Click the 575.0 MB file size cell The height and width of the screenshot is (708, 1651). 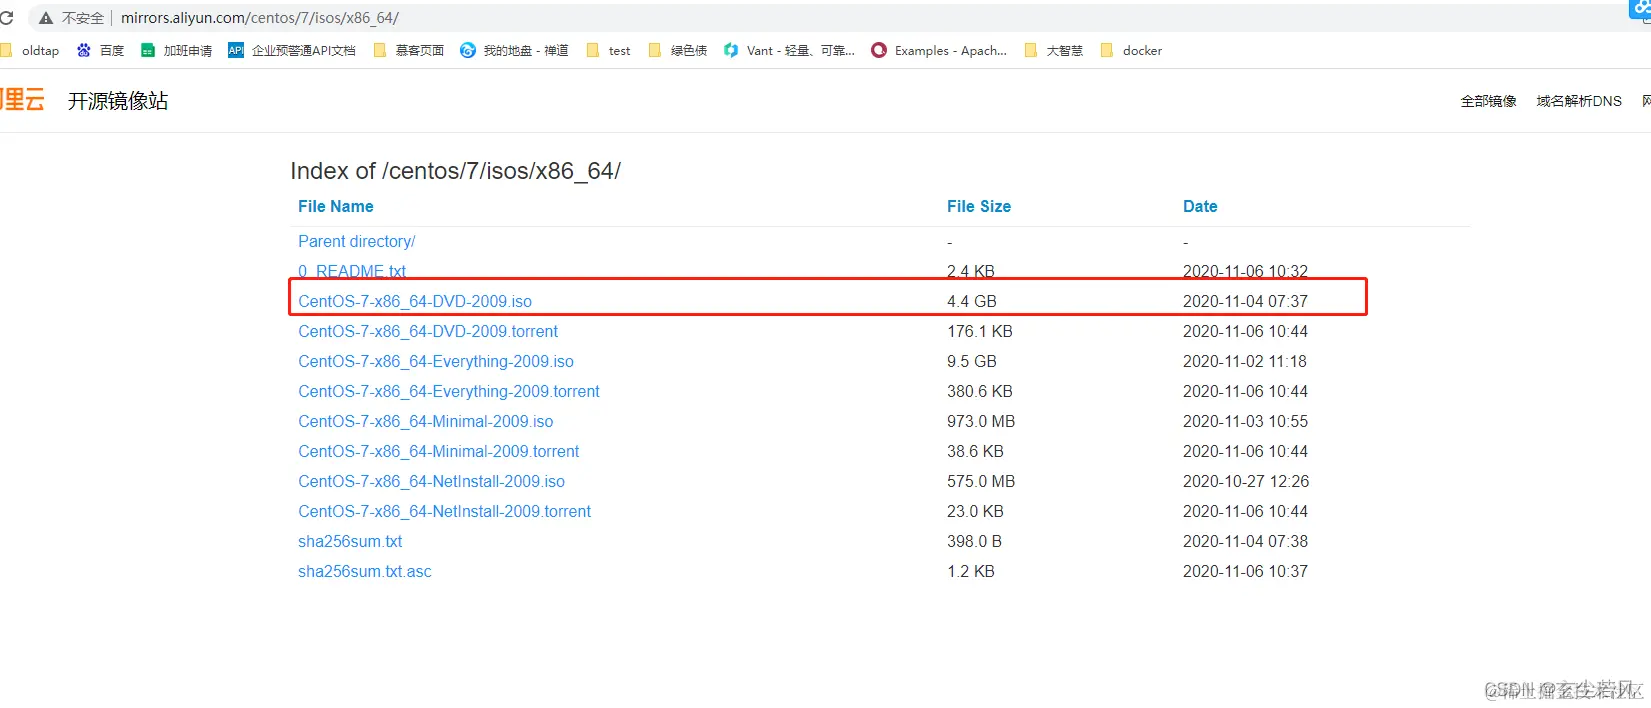click(981, 481)
